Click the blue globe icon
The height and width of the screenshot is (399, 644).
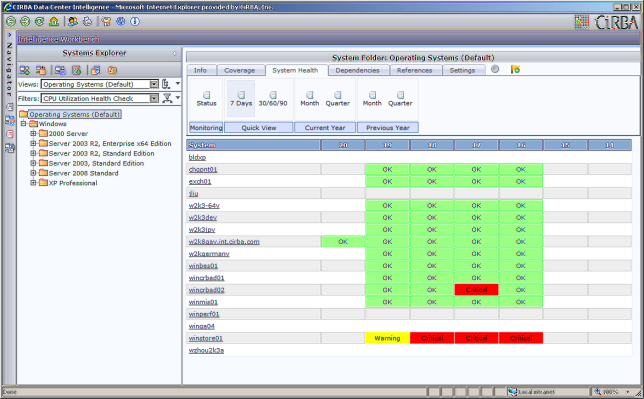pyautogui.click(x=120, y=21)
